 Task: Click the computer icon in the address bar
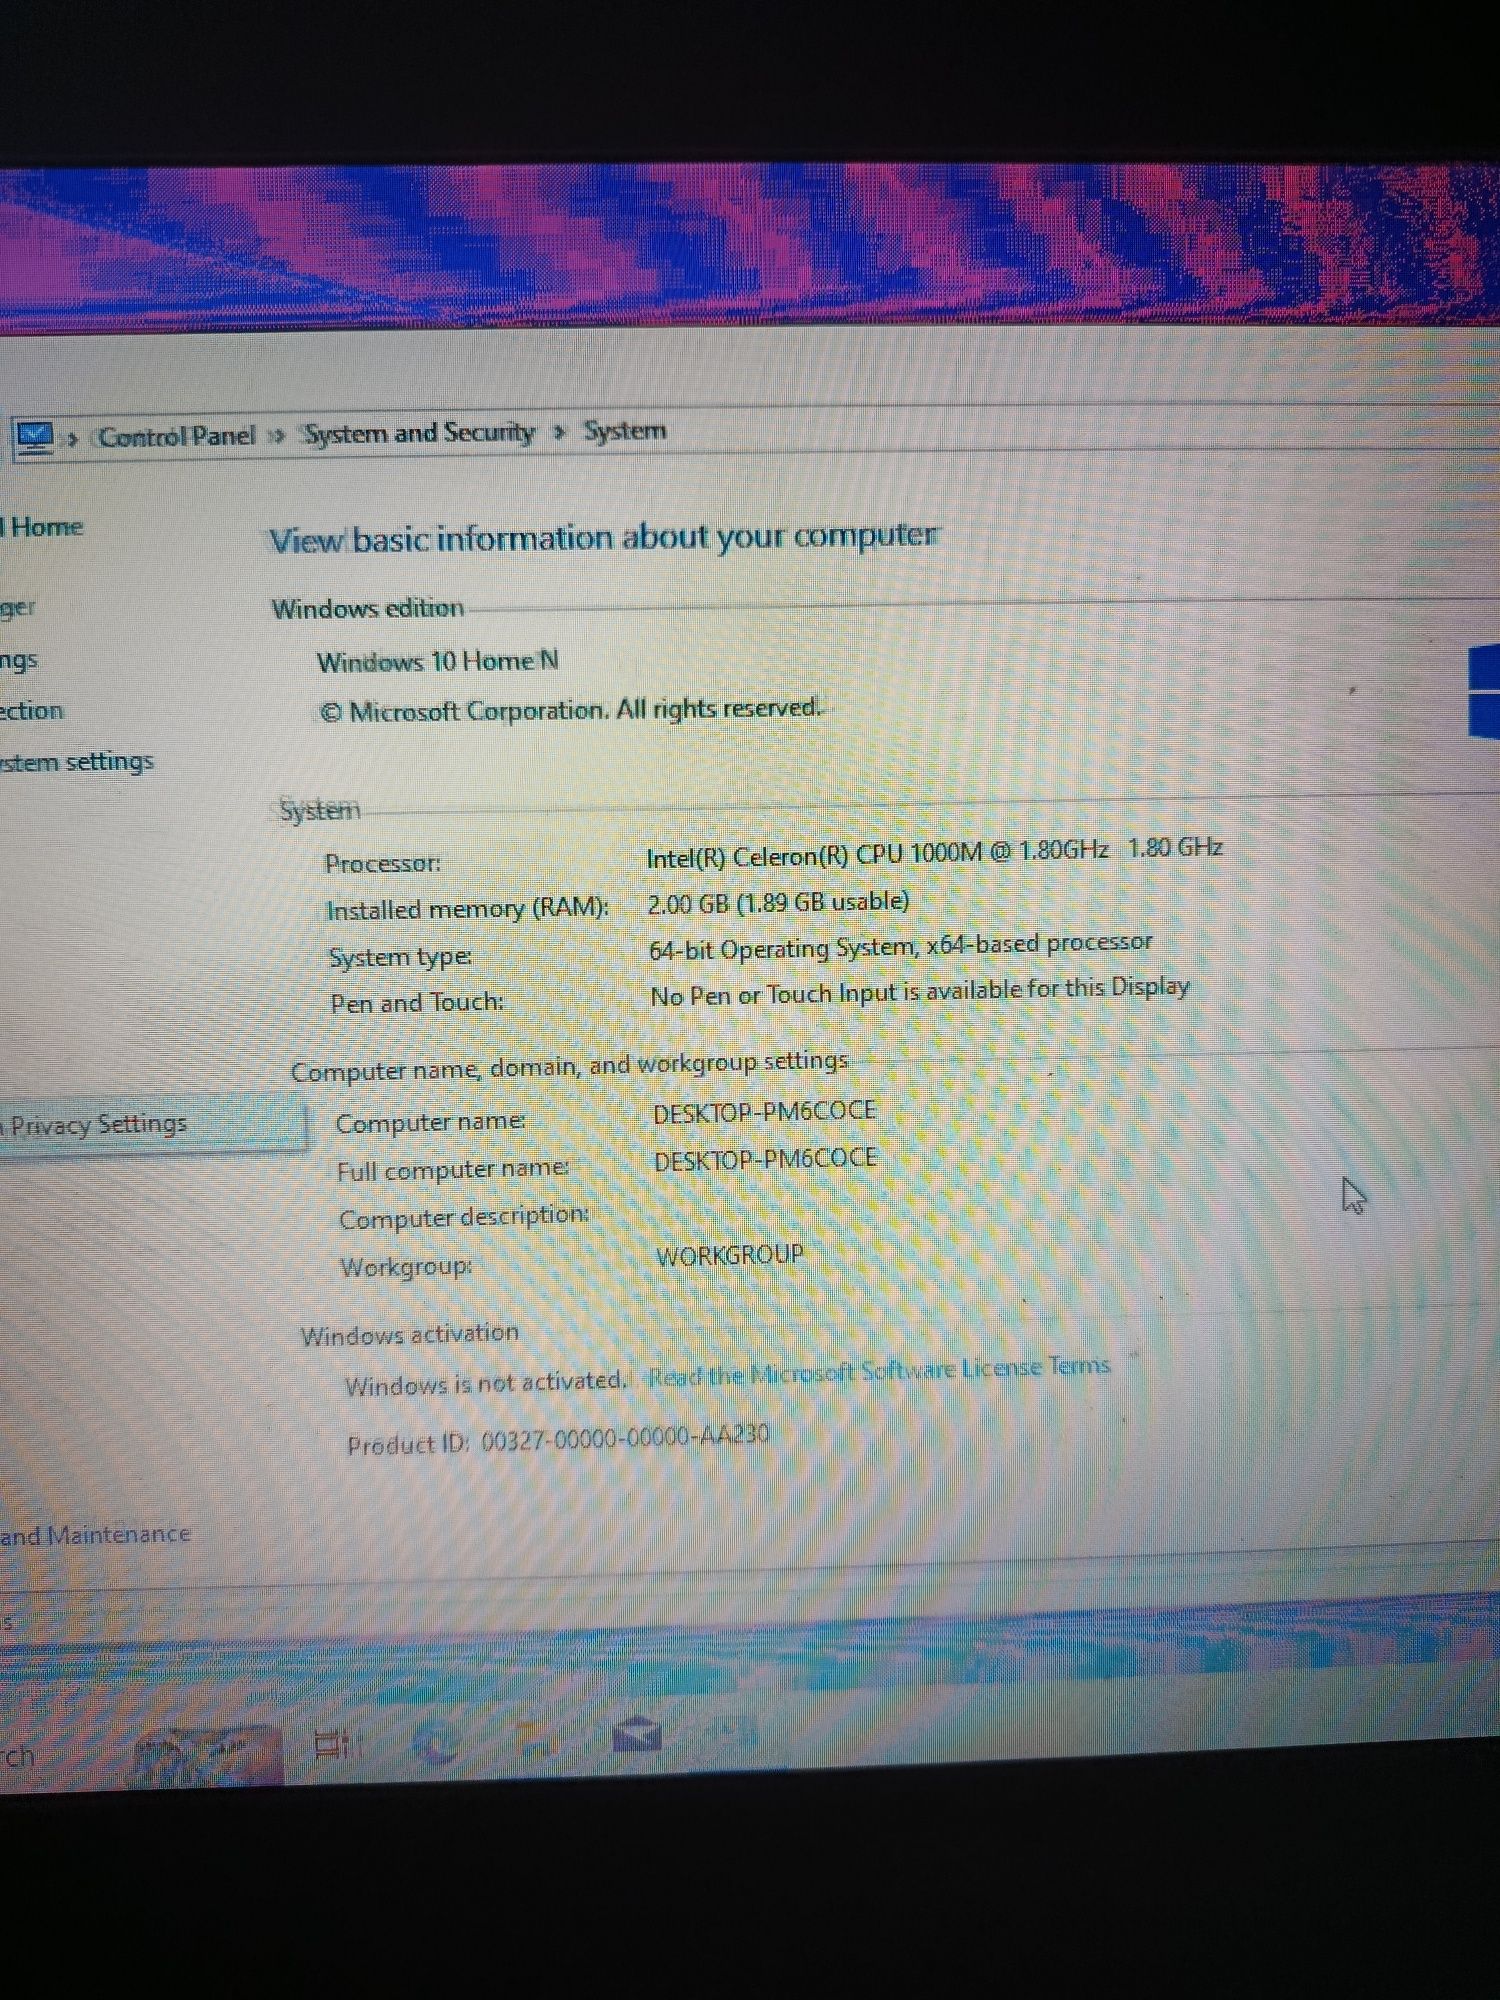tap(35, 437)
